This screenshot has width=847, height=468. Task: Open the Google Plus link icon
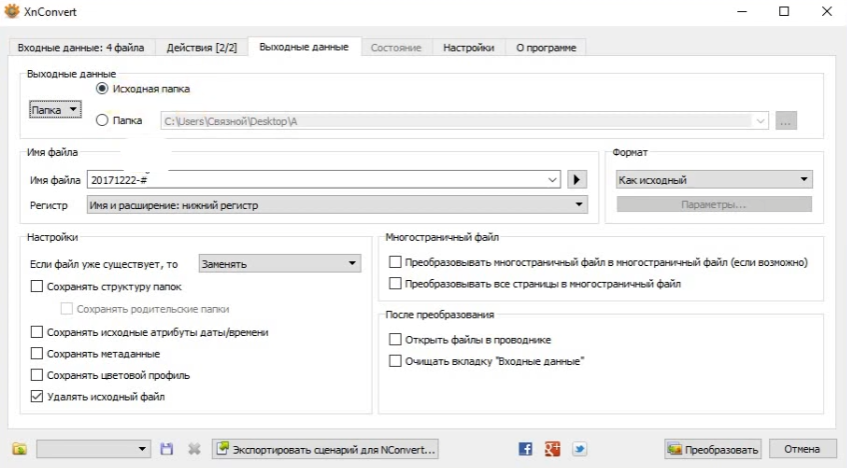click(552, 449)
